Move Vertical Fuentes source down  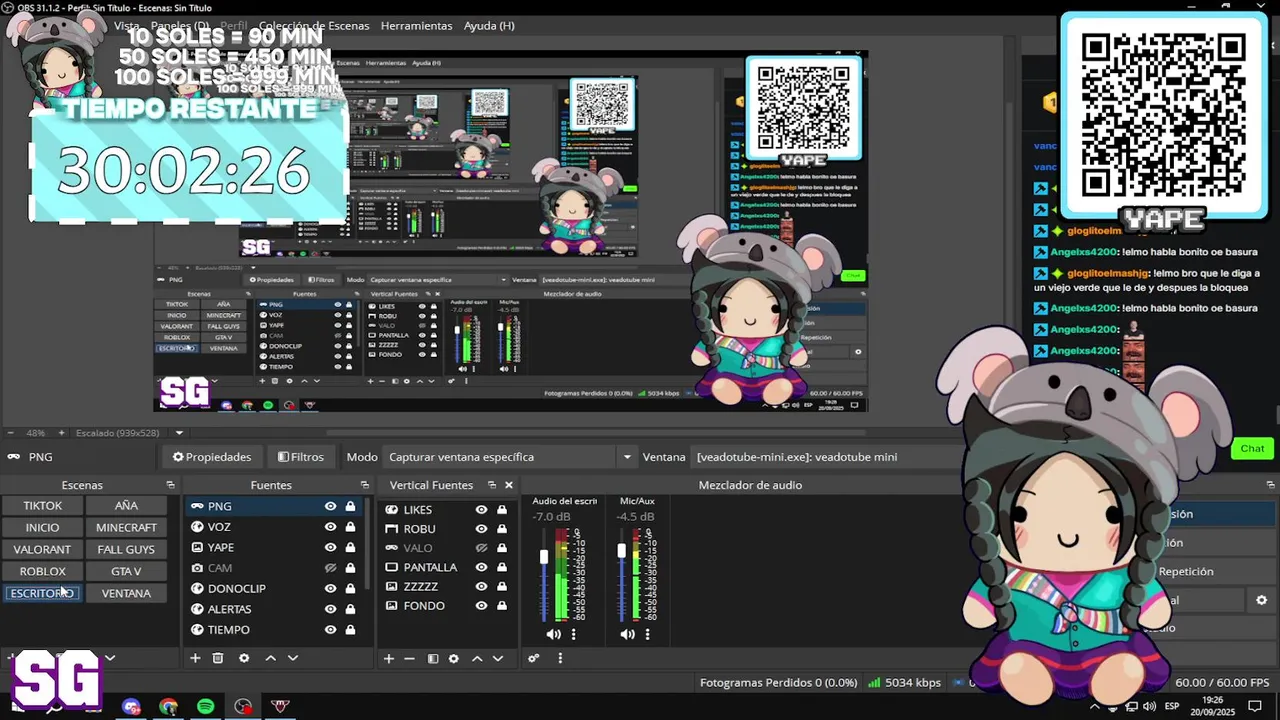[x=498, y=658]
